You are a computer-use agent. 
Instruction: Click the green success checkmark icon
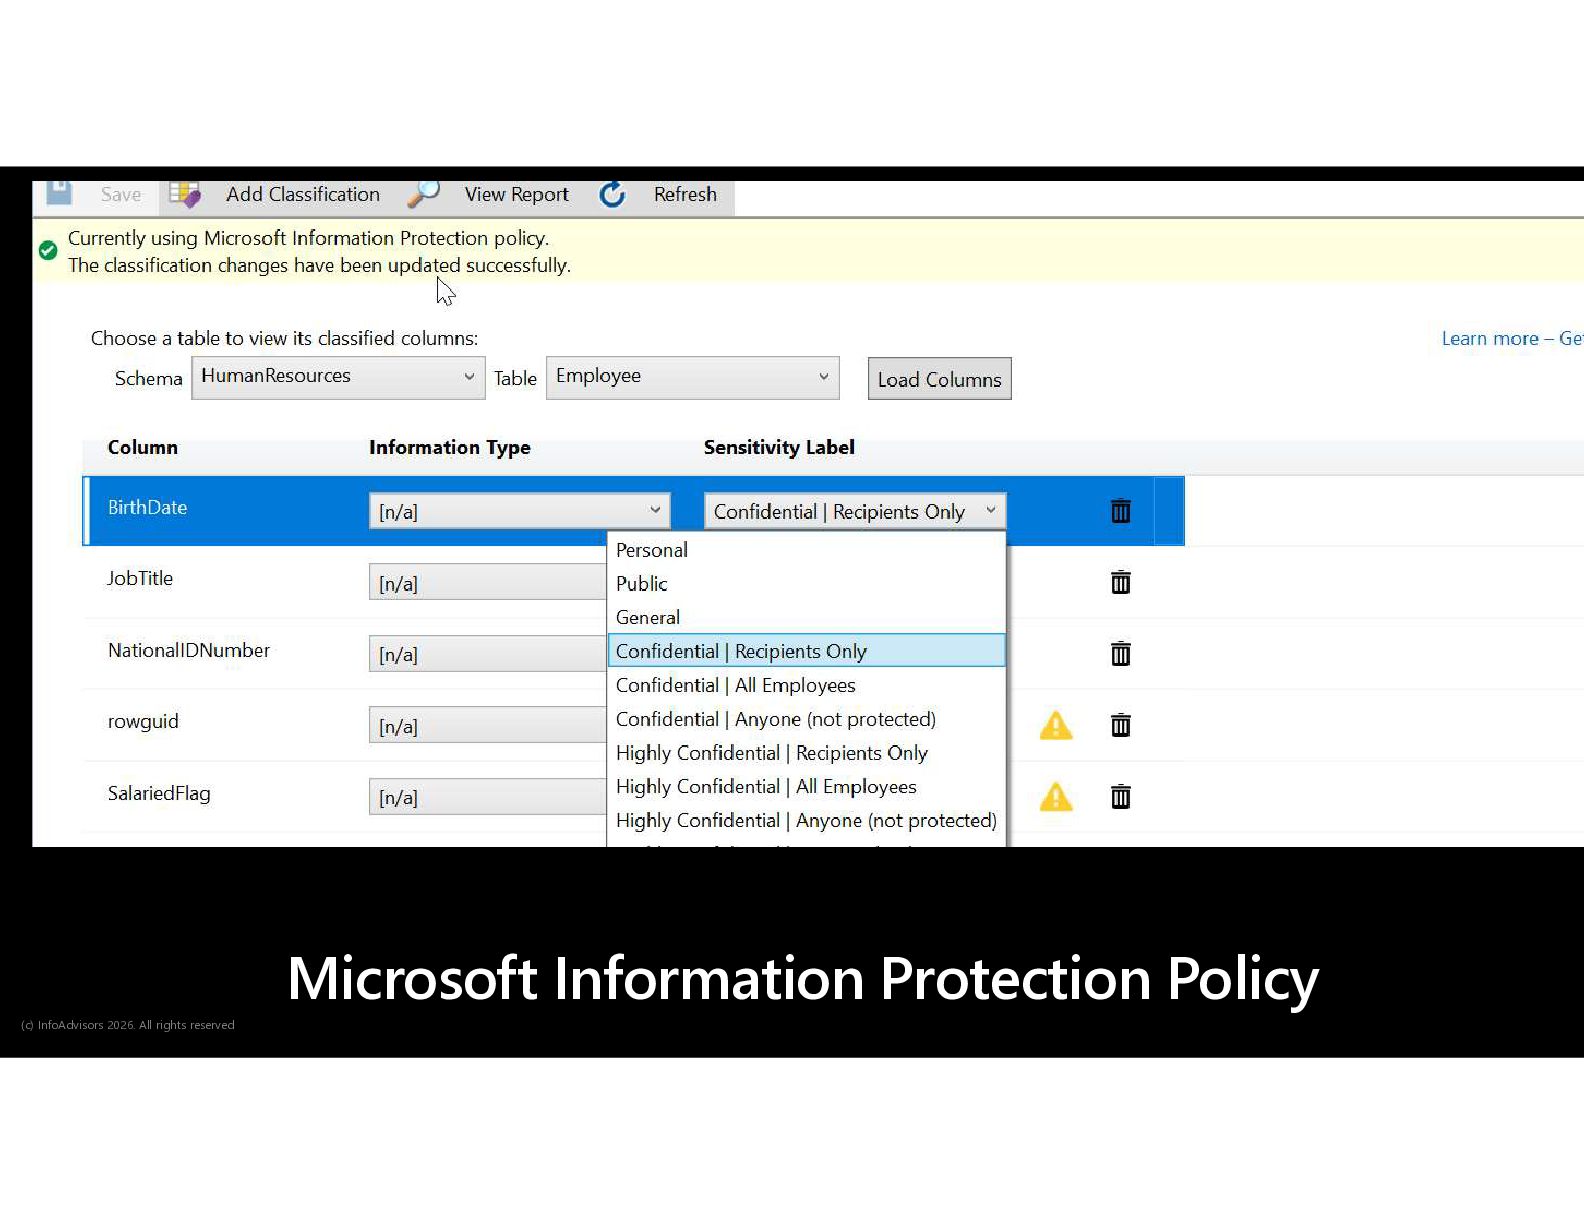48,250
